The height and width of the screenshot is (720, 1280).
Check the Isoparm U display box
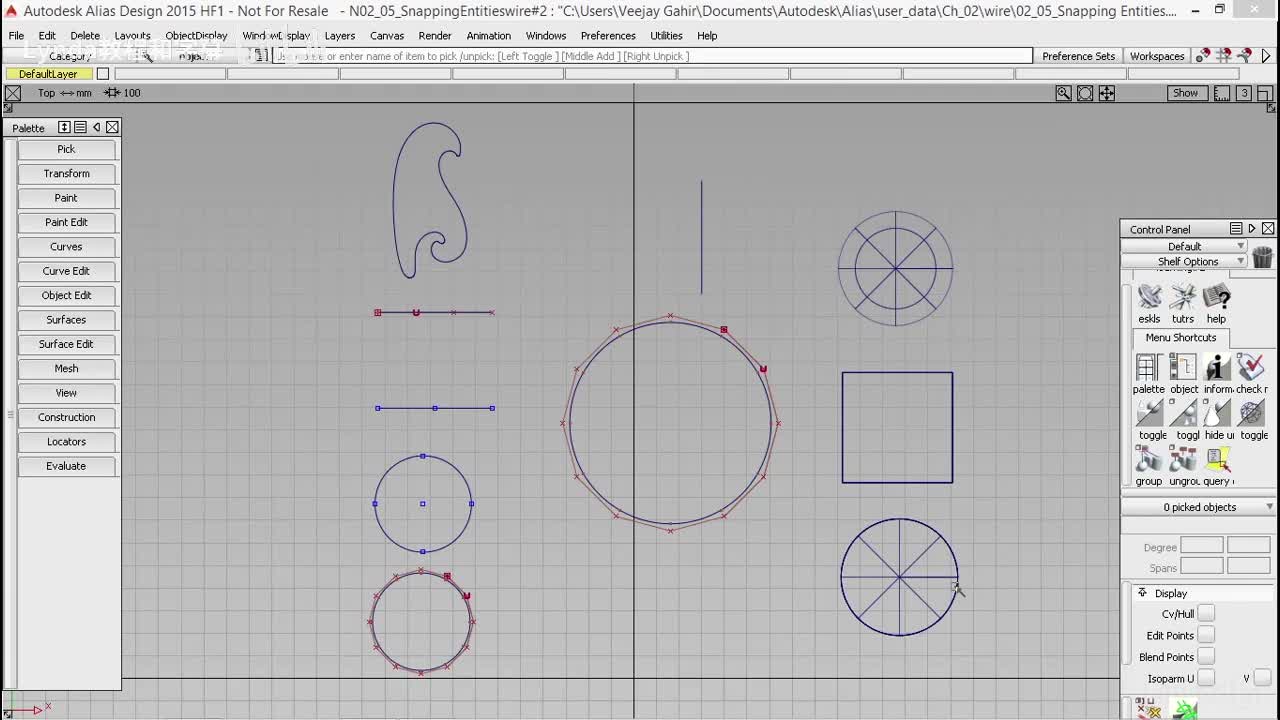tap(1206, 678)
